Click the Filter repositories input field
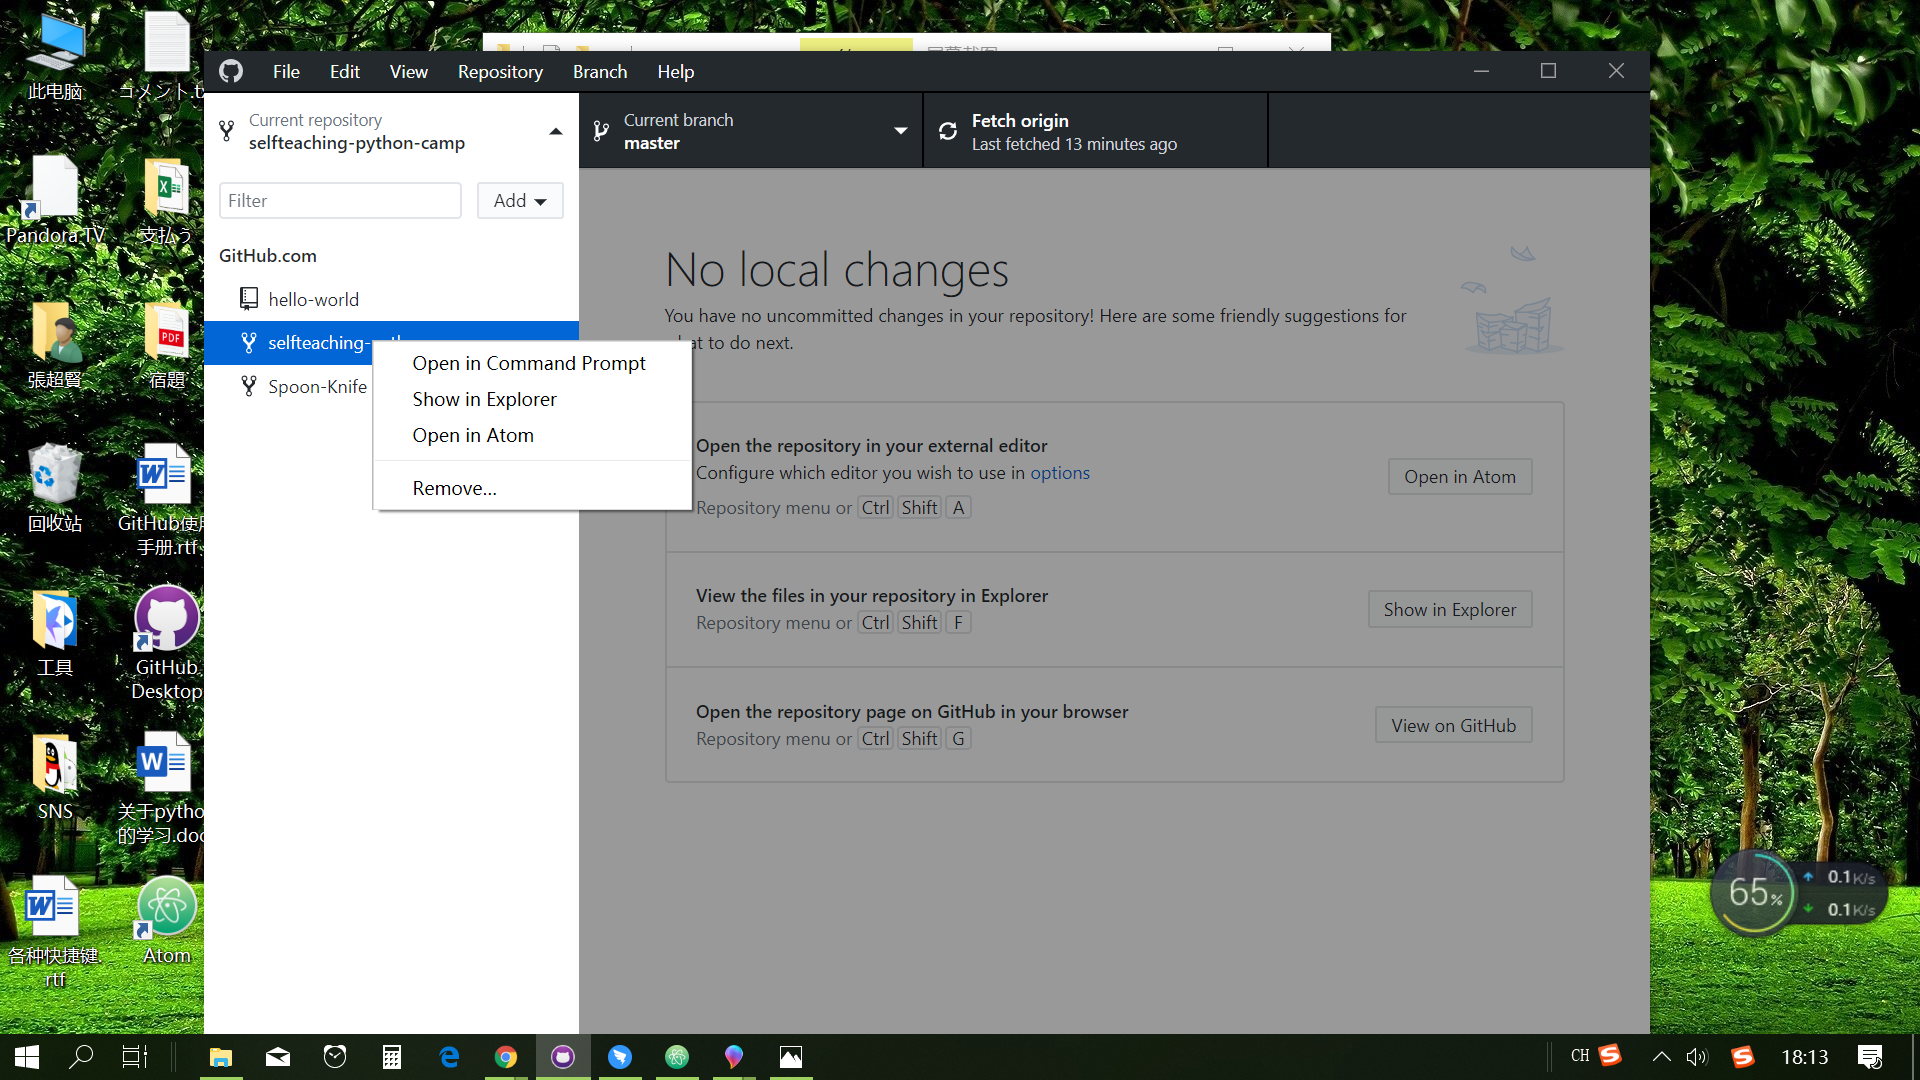The width and height of the screenshot is (1920, 1080). coord(340,200)
